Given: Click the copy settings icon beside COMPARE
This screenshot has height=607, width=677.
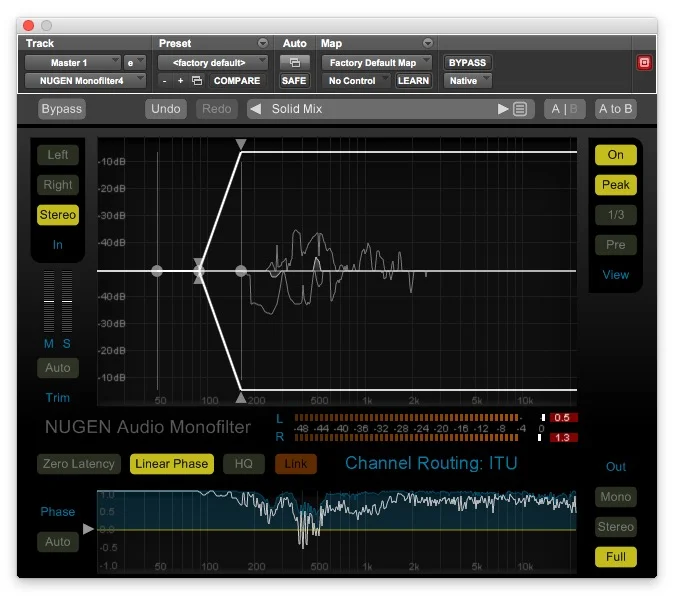Looking at the screenshot, I should click(197, 81).
